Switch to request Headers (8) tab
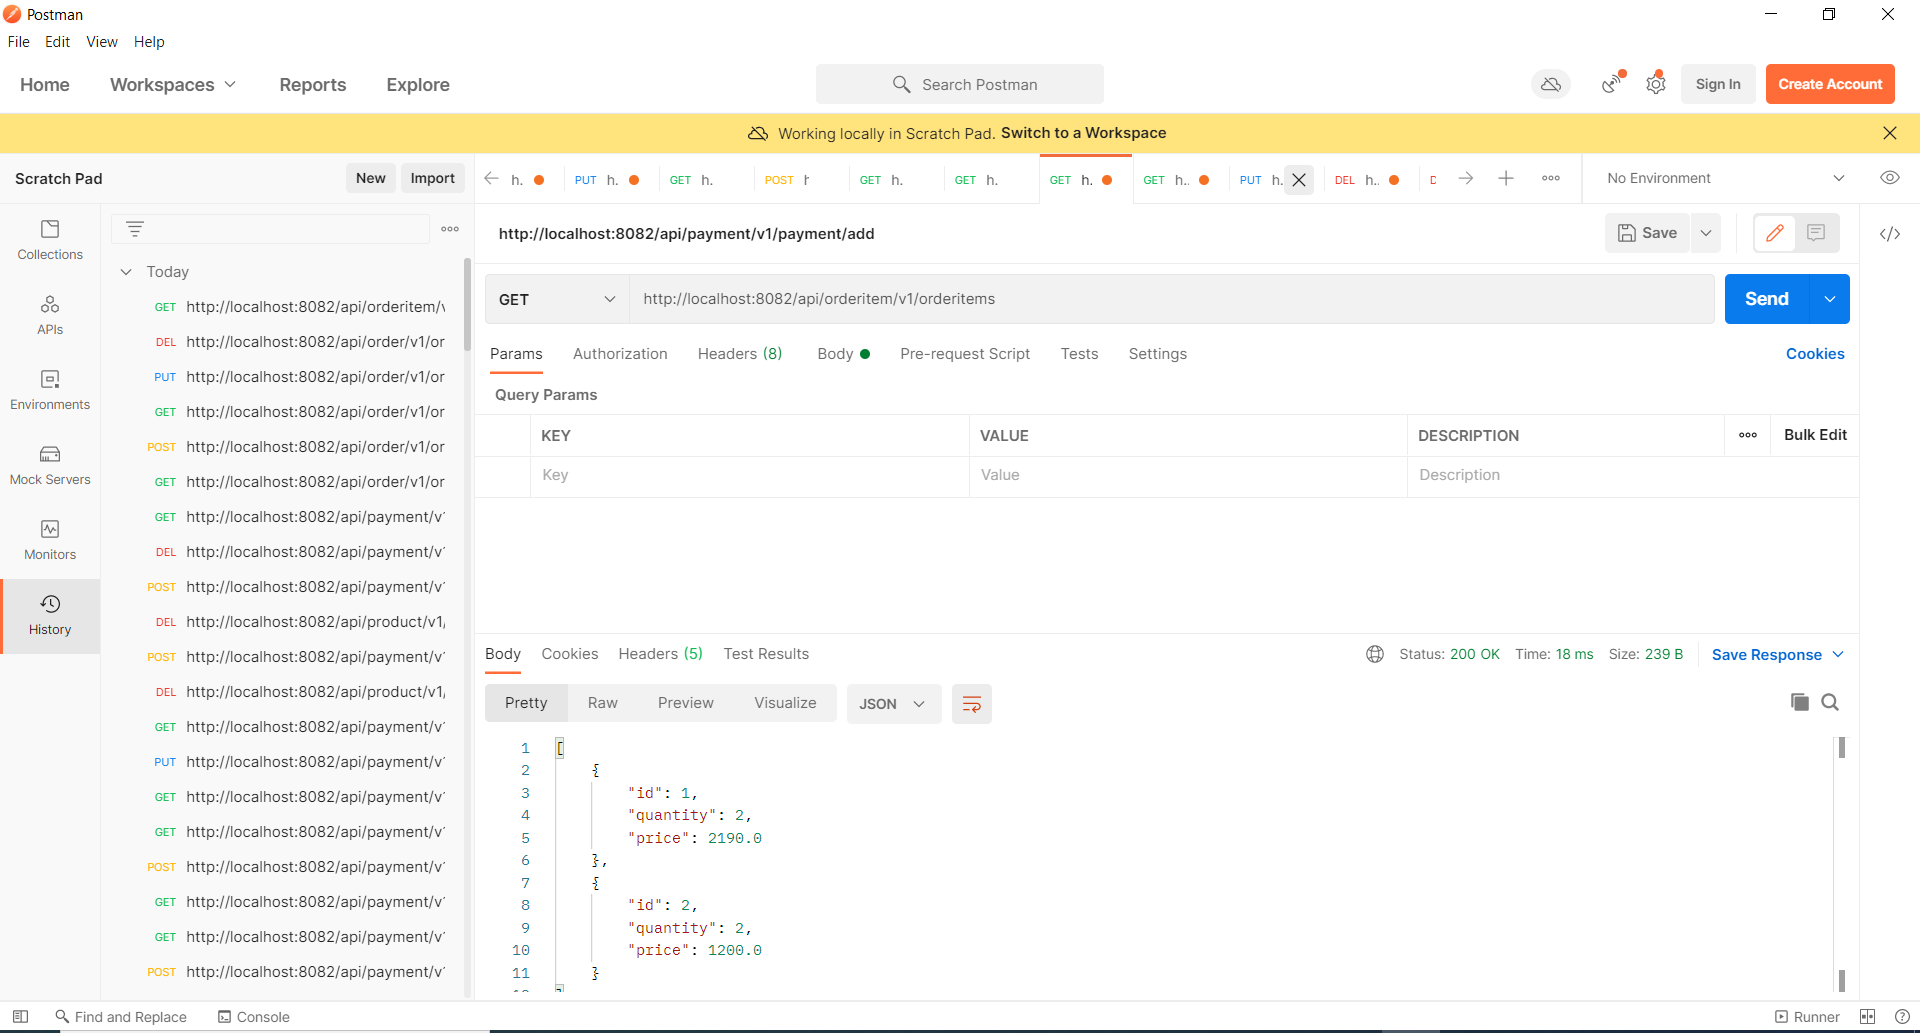 (x=740, y=354)
